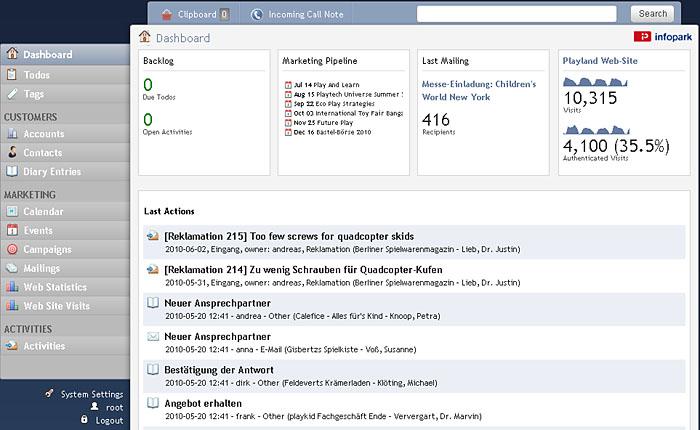Open the Clipboard toolbar item
The width and height of the screenshot is (700, 430).
coord(195,15)
